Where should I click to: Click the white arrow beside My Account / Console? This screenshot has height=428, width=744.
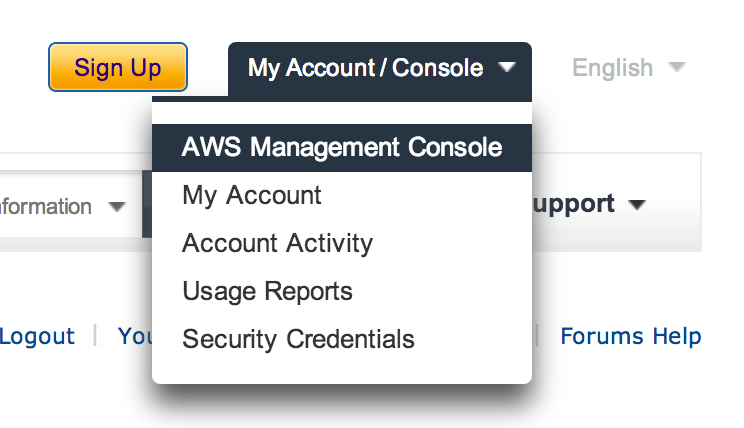[x=507, y=68]
